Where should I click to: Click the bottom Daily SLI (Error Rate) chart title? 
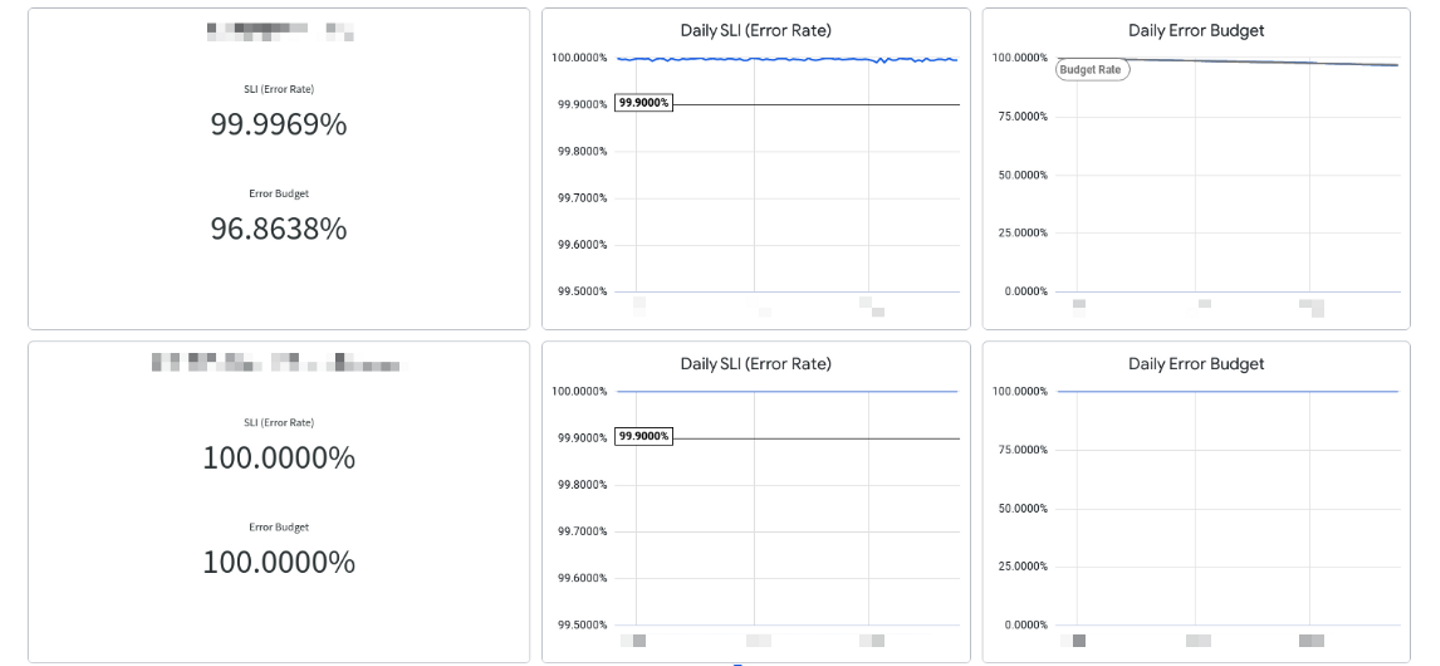click(x=755, y=364)
